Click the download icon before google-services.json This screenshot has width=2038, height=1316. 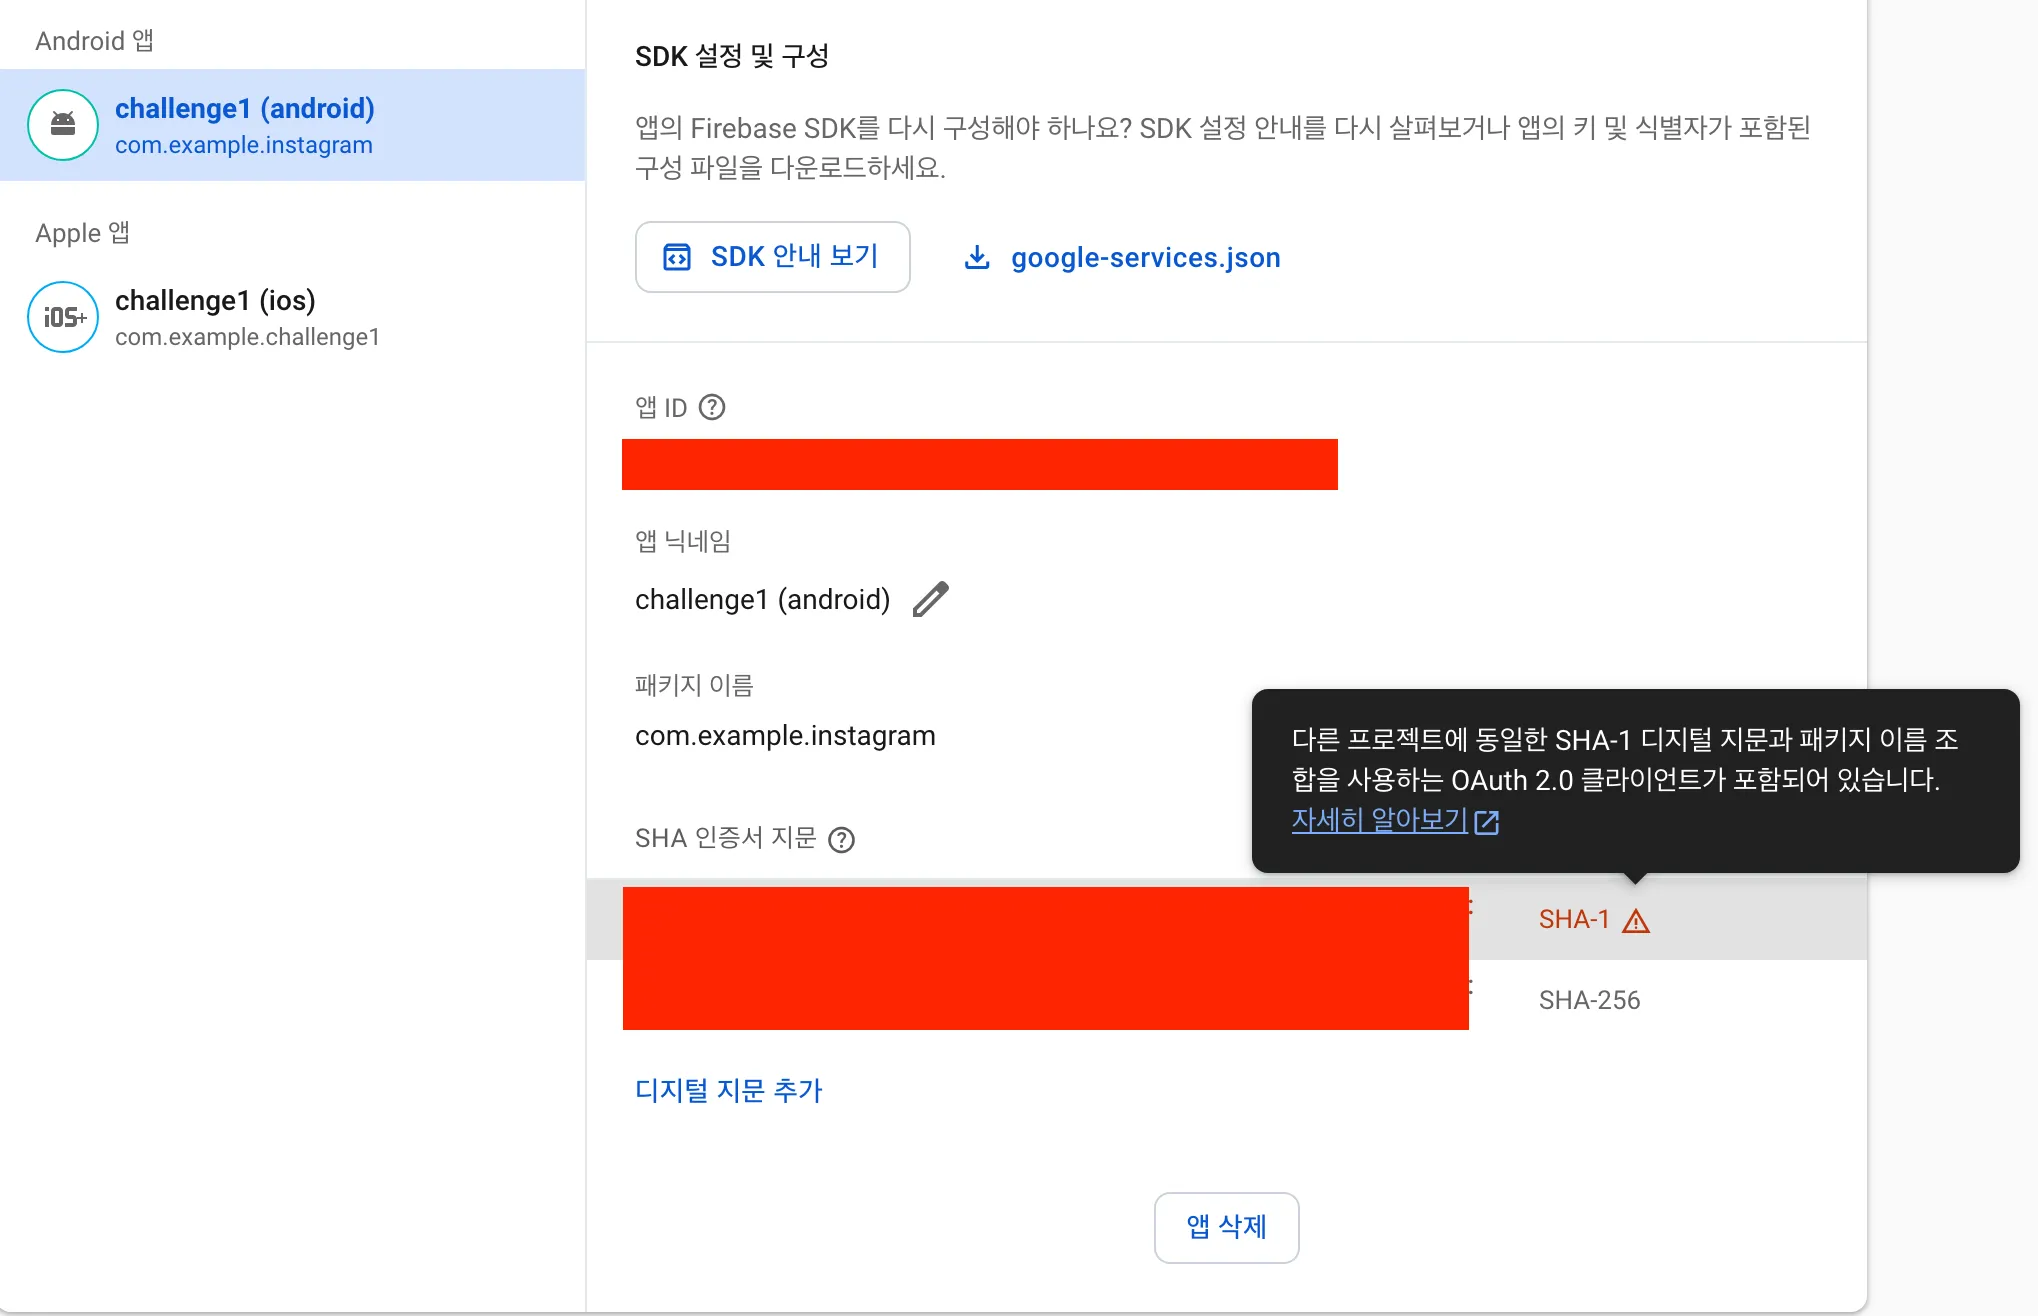click(977, 258)
